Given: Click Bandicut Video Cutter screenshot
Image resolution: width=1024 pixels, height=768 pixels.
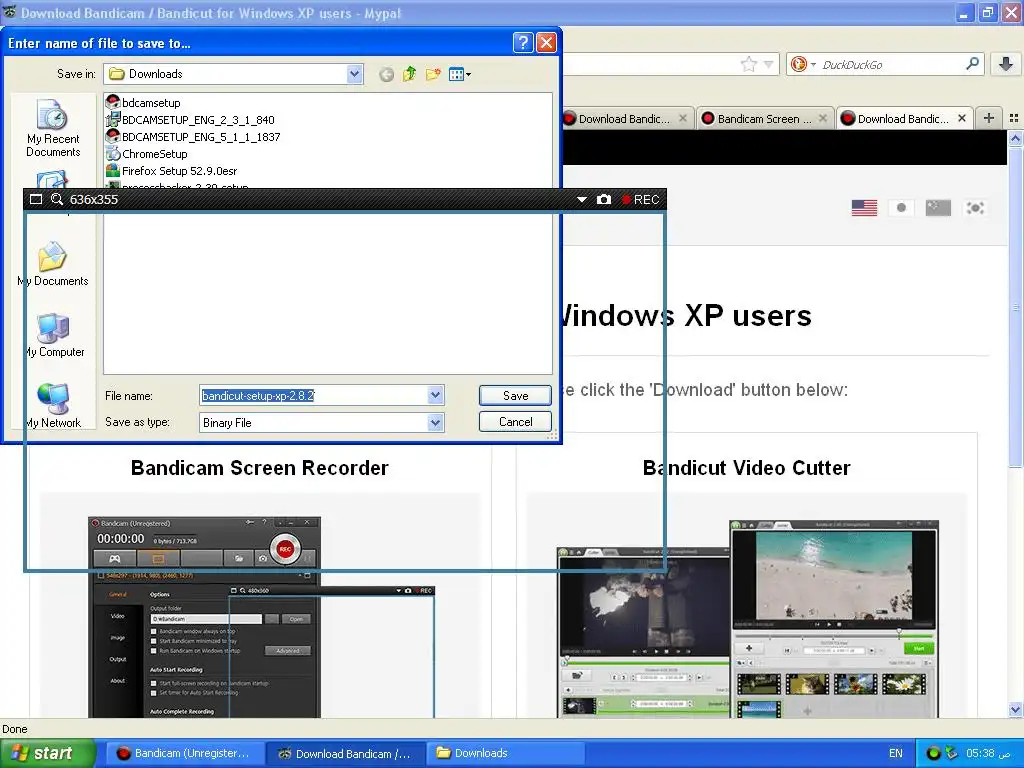Looking at the screenshot, I should coord(747,618).
